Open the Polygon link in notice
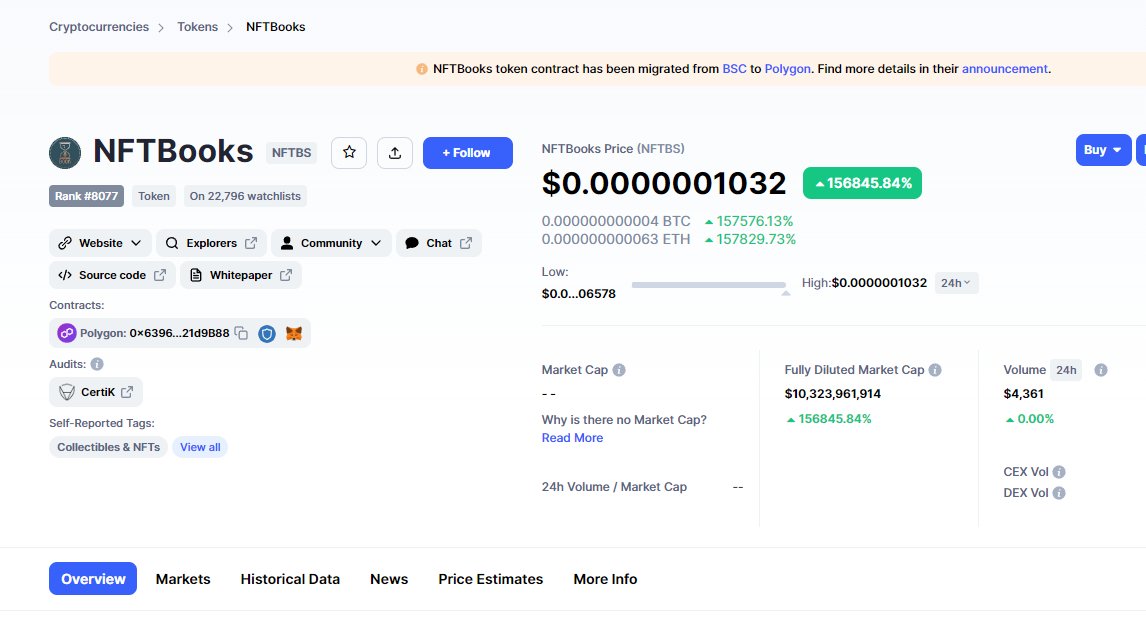 pyautogui.click(x=787, y=69)
